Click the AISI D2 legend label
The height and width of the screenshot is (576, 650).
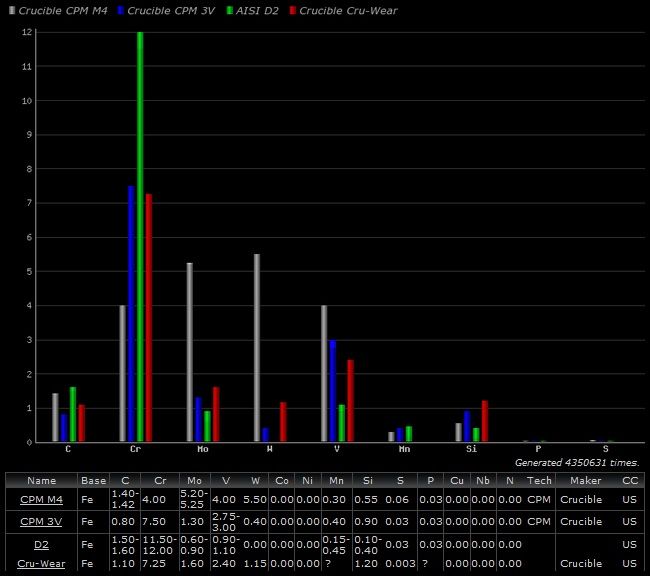(x=257, y=11)
